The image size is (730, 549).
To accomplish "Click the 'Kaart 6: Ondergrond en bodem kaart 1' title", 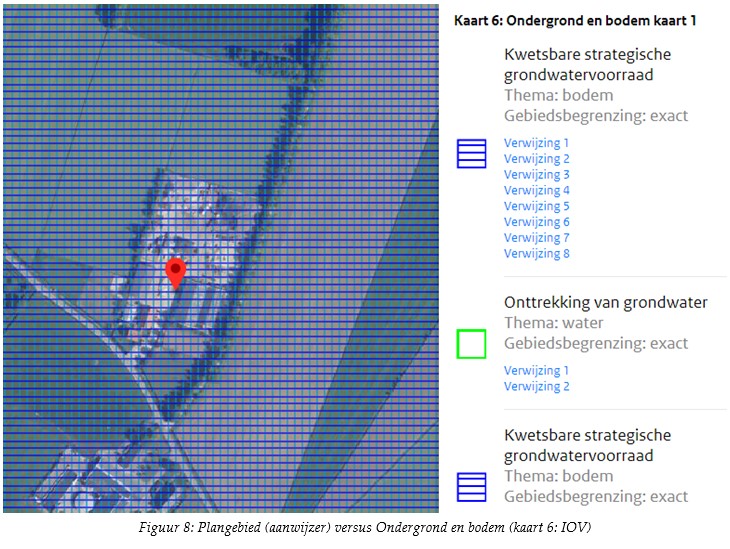I will point(575,21).
